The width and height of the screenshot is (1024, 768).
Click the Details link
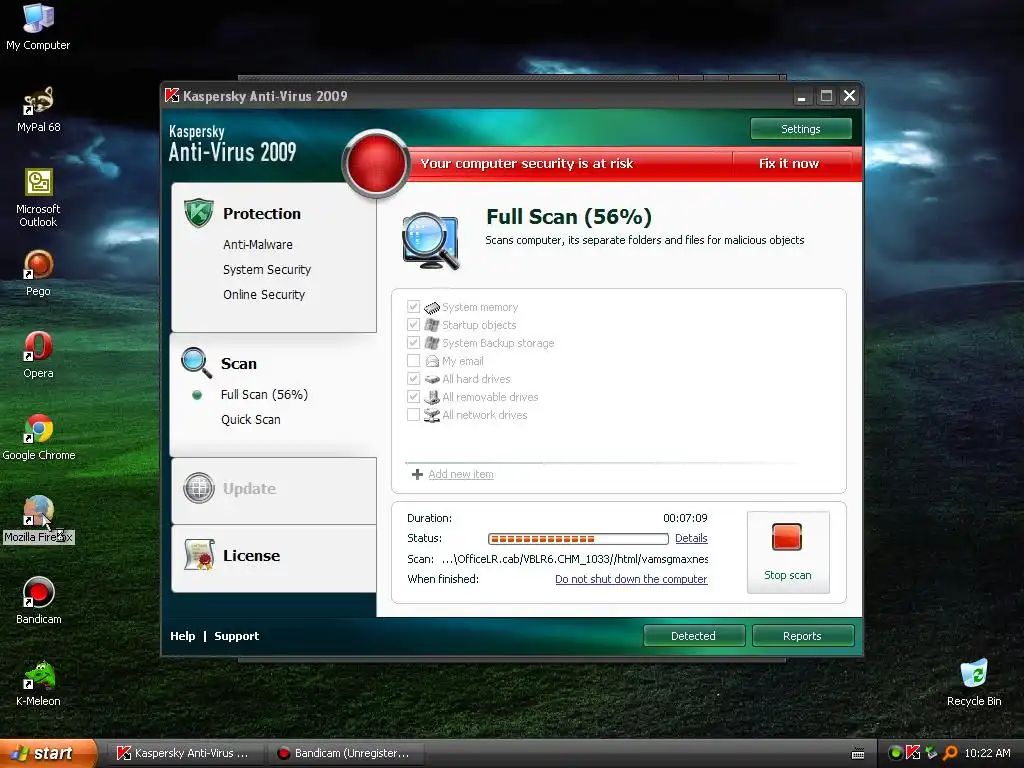691,538
